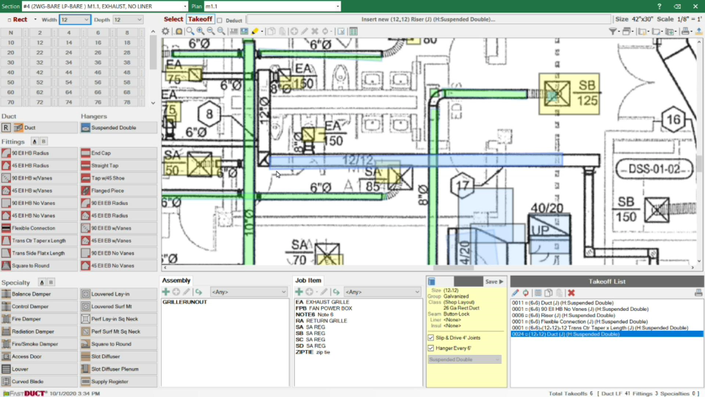Uncheck Hanger Every 6' option

[431, 348]
